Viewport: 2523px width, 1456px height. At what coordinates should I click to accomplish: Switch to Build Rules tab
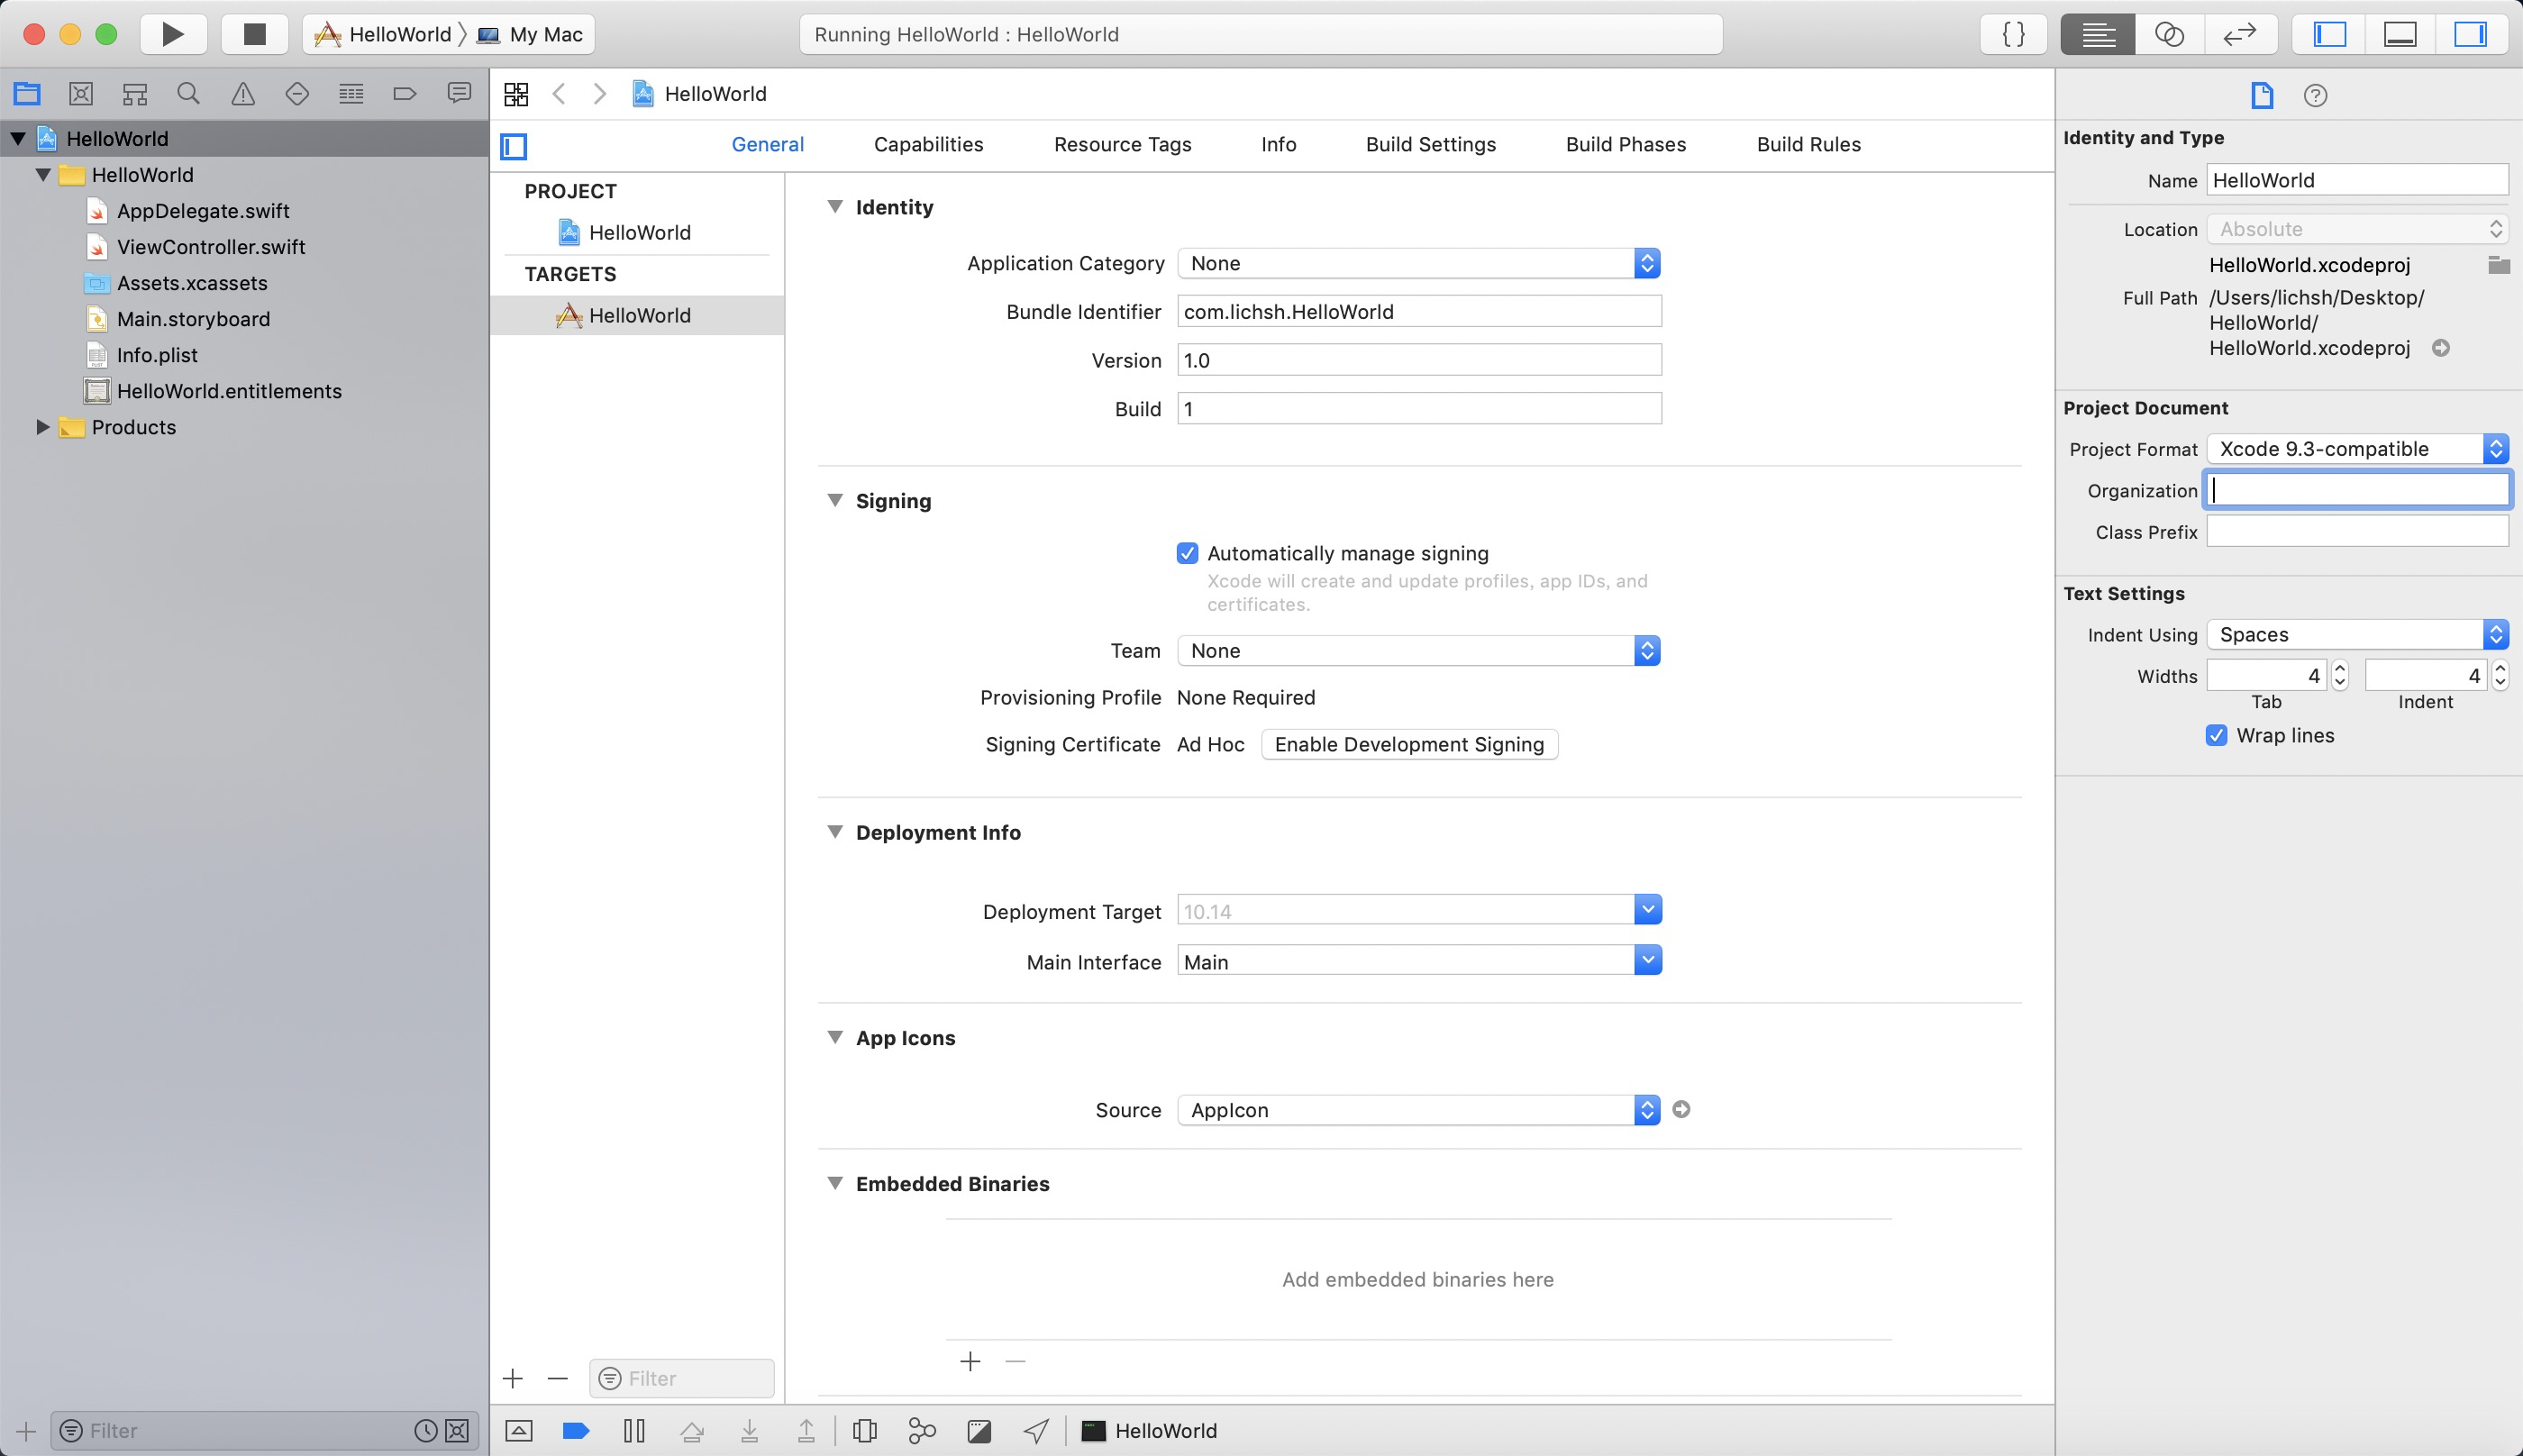1809,145
